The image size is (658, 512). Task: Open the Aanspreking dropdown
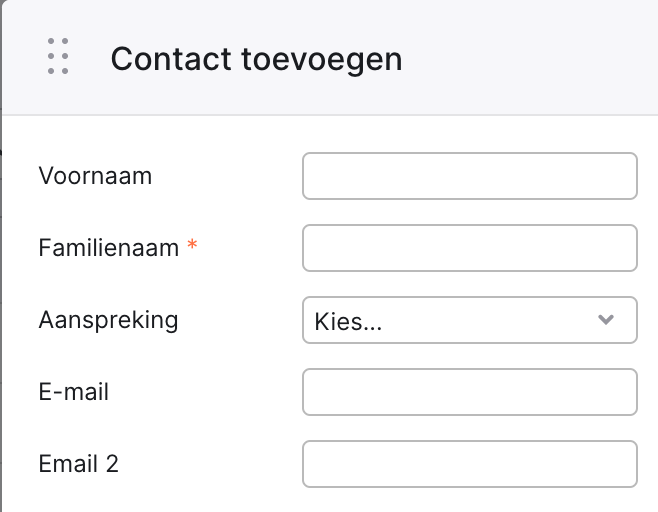click(x=470, y=320)
